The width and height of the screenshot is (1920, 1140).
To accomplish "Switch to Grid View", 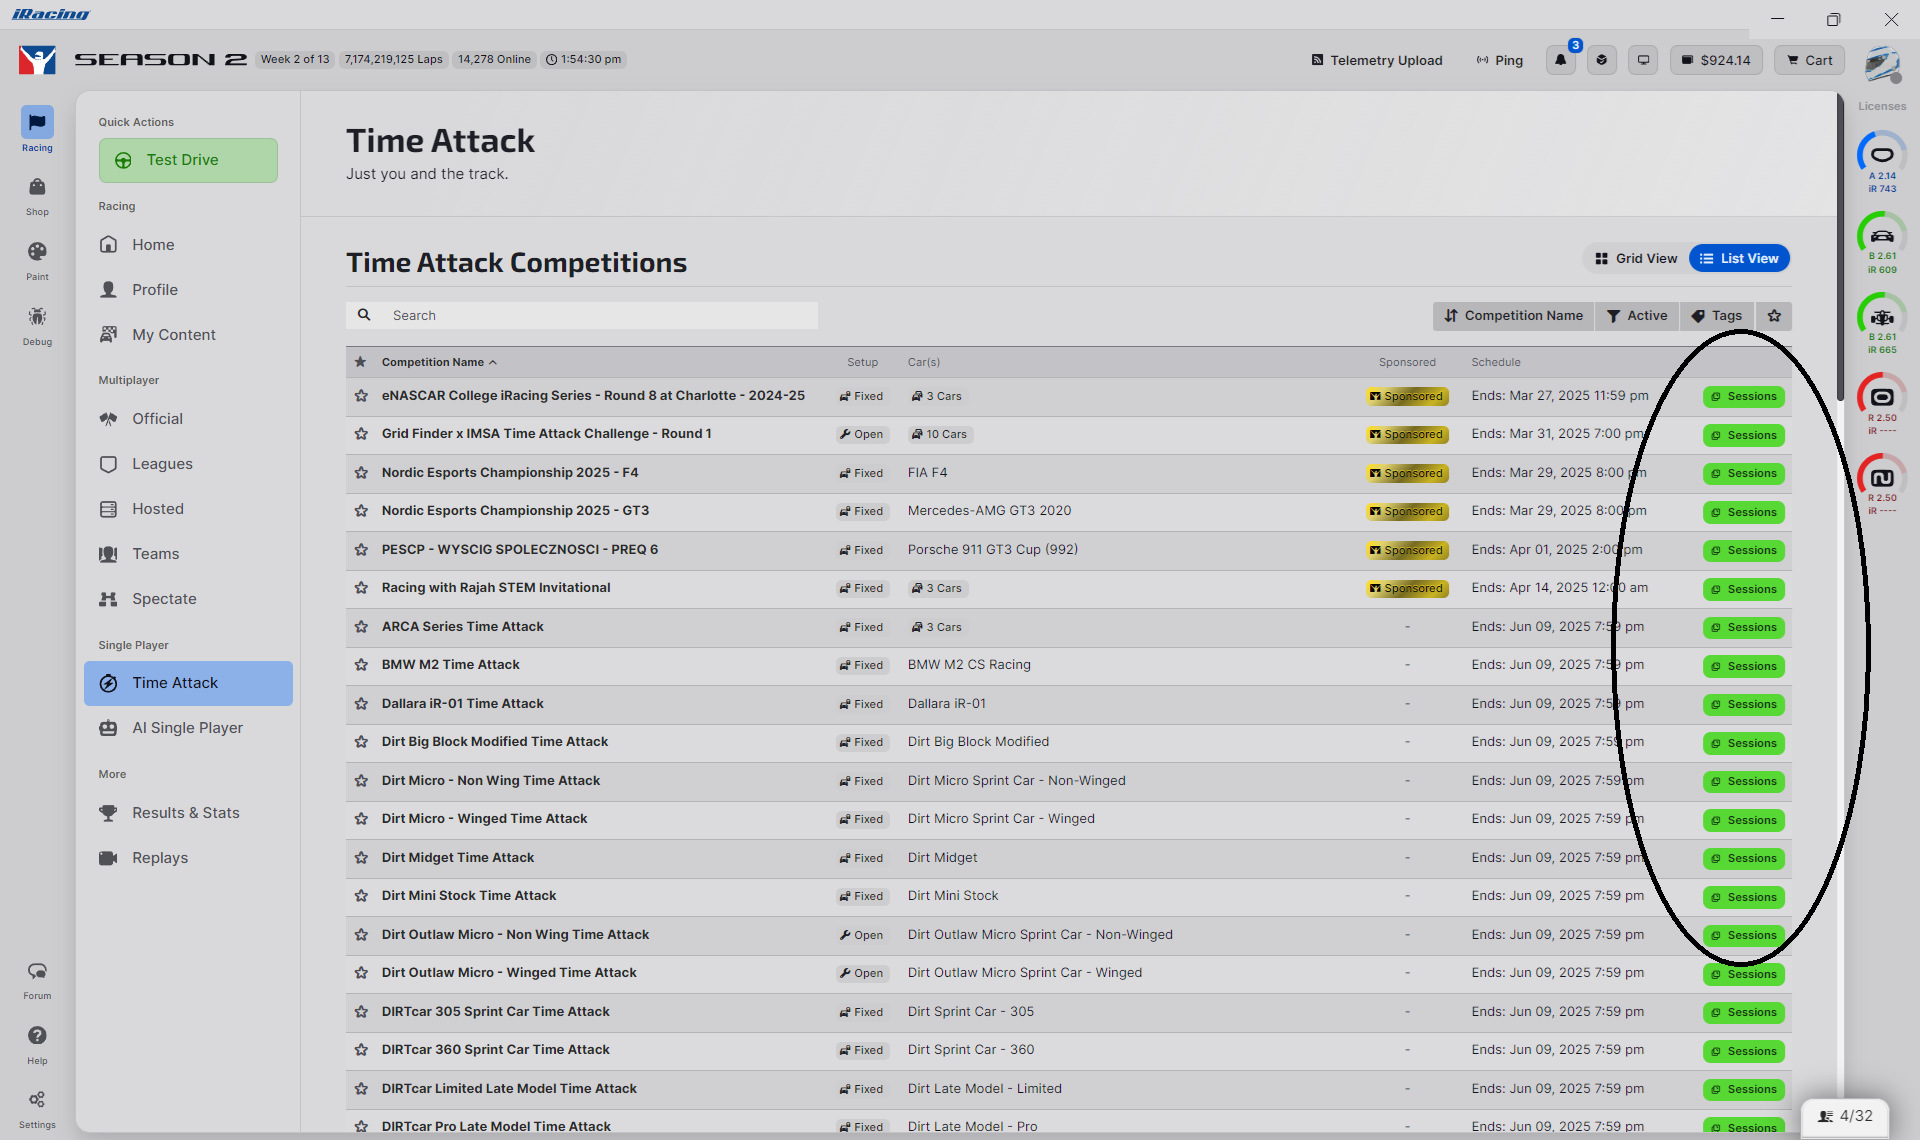I will coord(1636,259).
